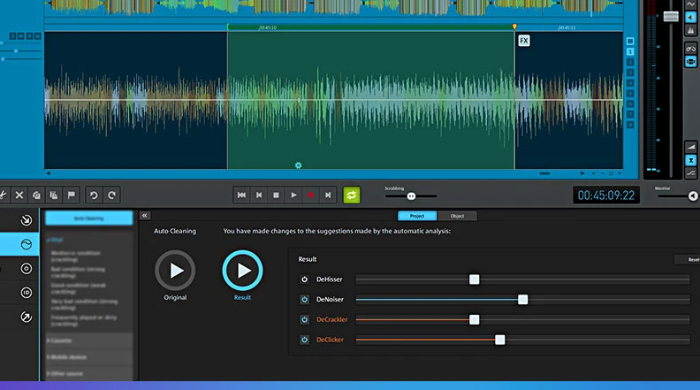Toggle the green loop playback button

pyautogui.click(x=351, y=195)
